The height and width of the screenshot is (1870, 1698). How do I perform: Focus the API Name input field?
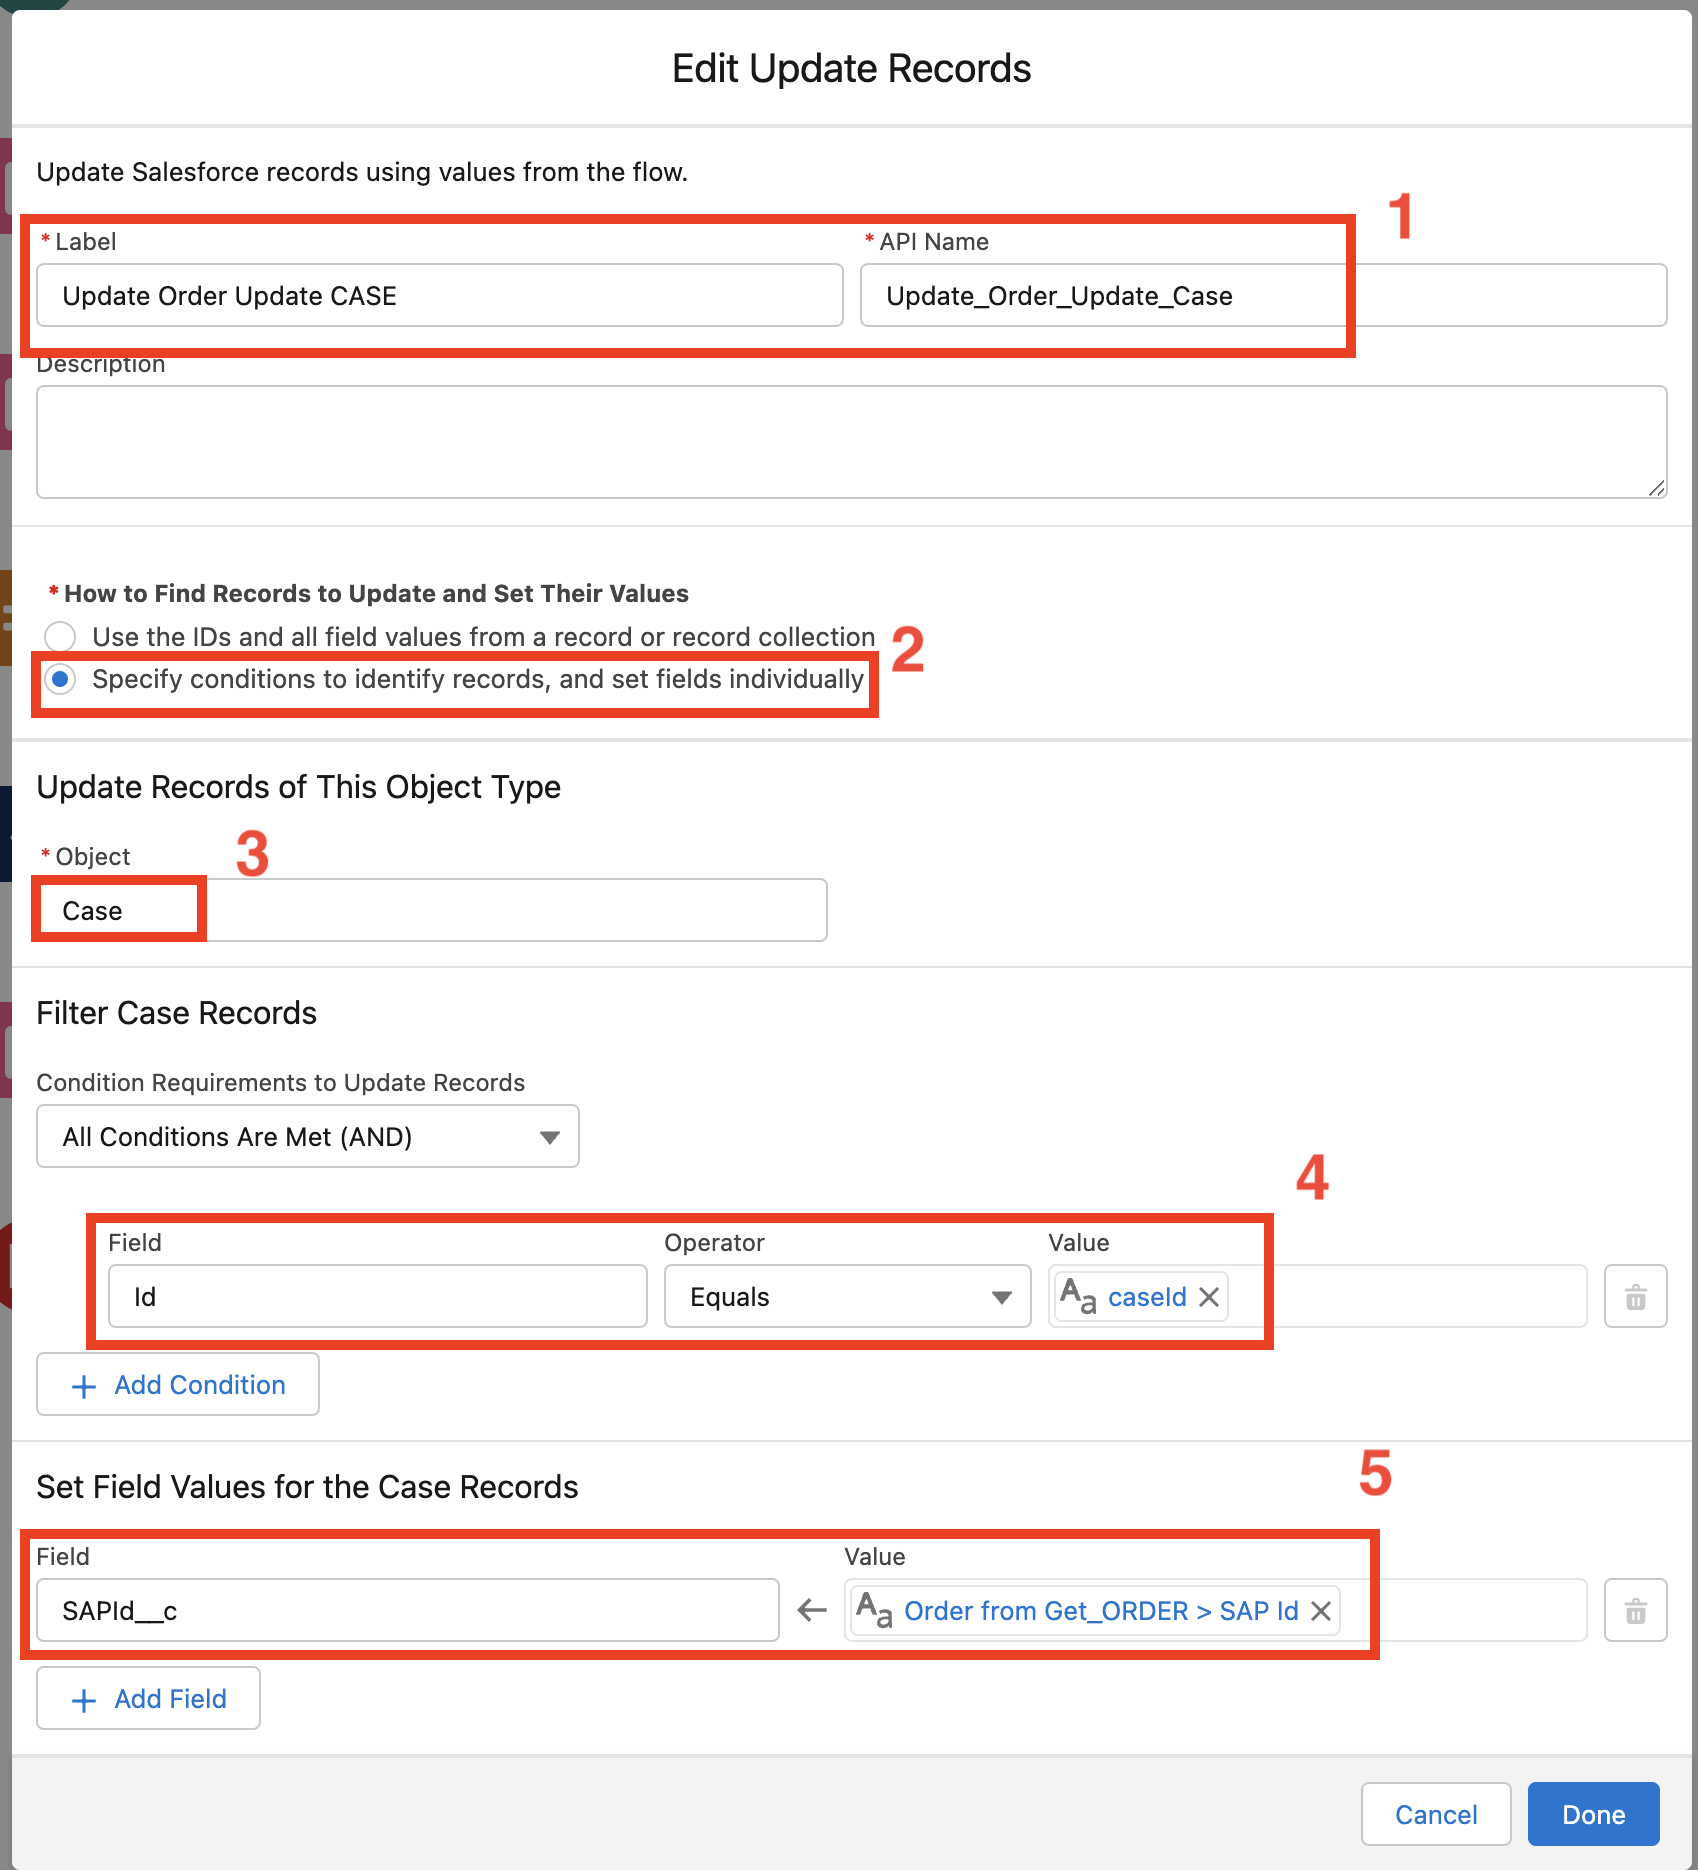coord(1262,296)
